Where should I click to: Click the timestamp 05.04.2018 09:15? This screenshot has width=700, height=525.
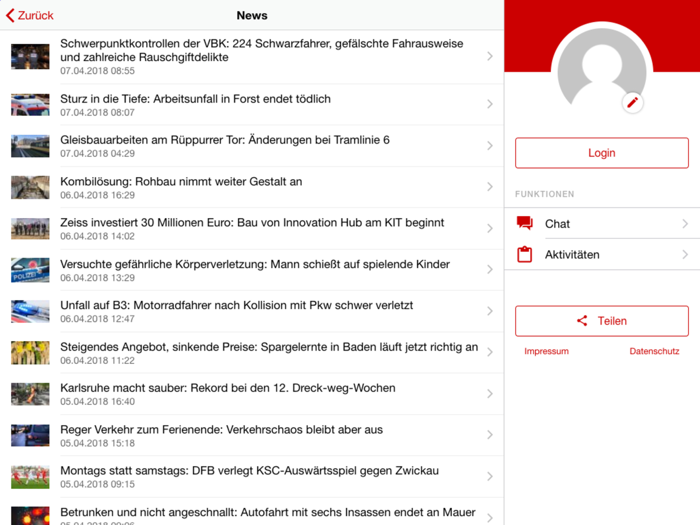97,484
